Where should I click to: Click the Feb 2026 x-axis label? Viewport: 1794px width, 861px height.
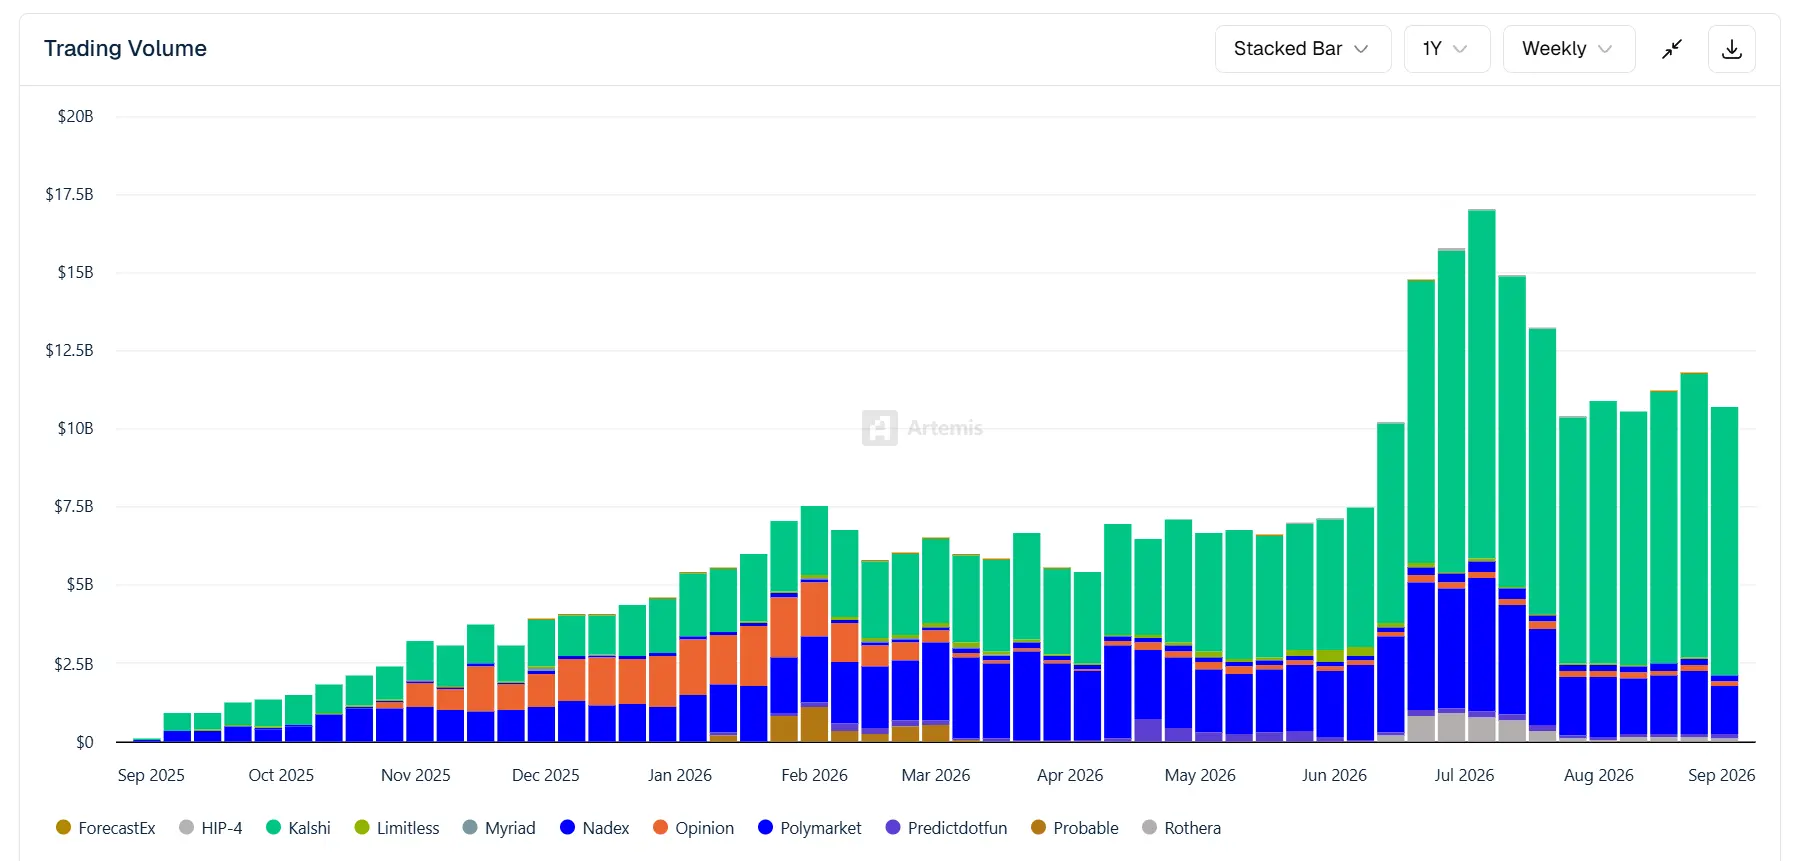pyautogui.click(x=814, y=775)
